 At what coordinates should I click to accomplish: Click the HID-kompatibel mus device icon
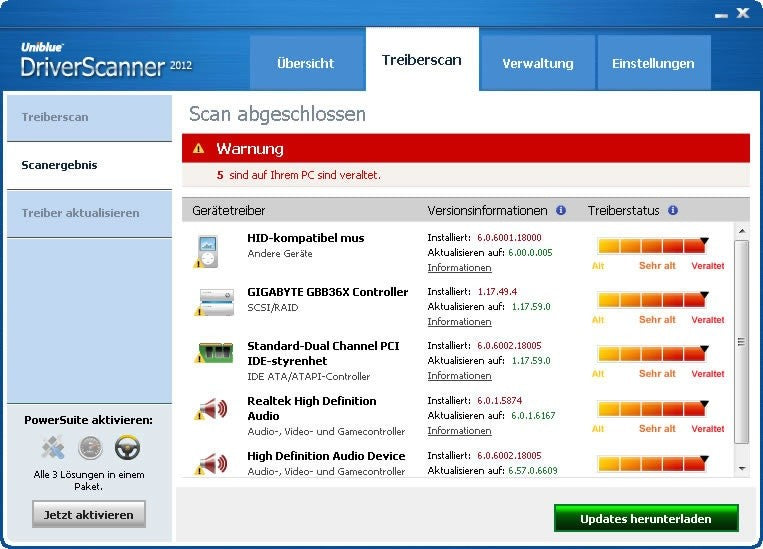pos(208,252)
